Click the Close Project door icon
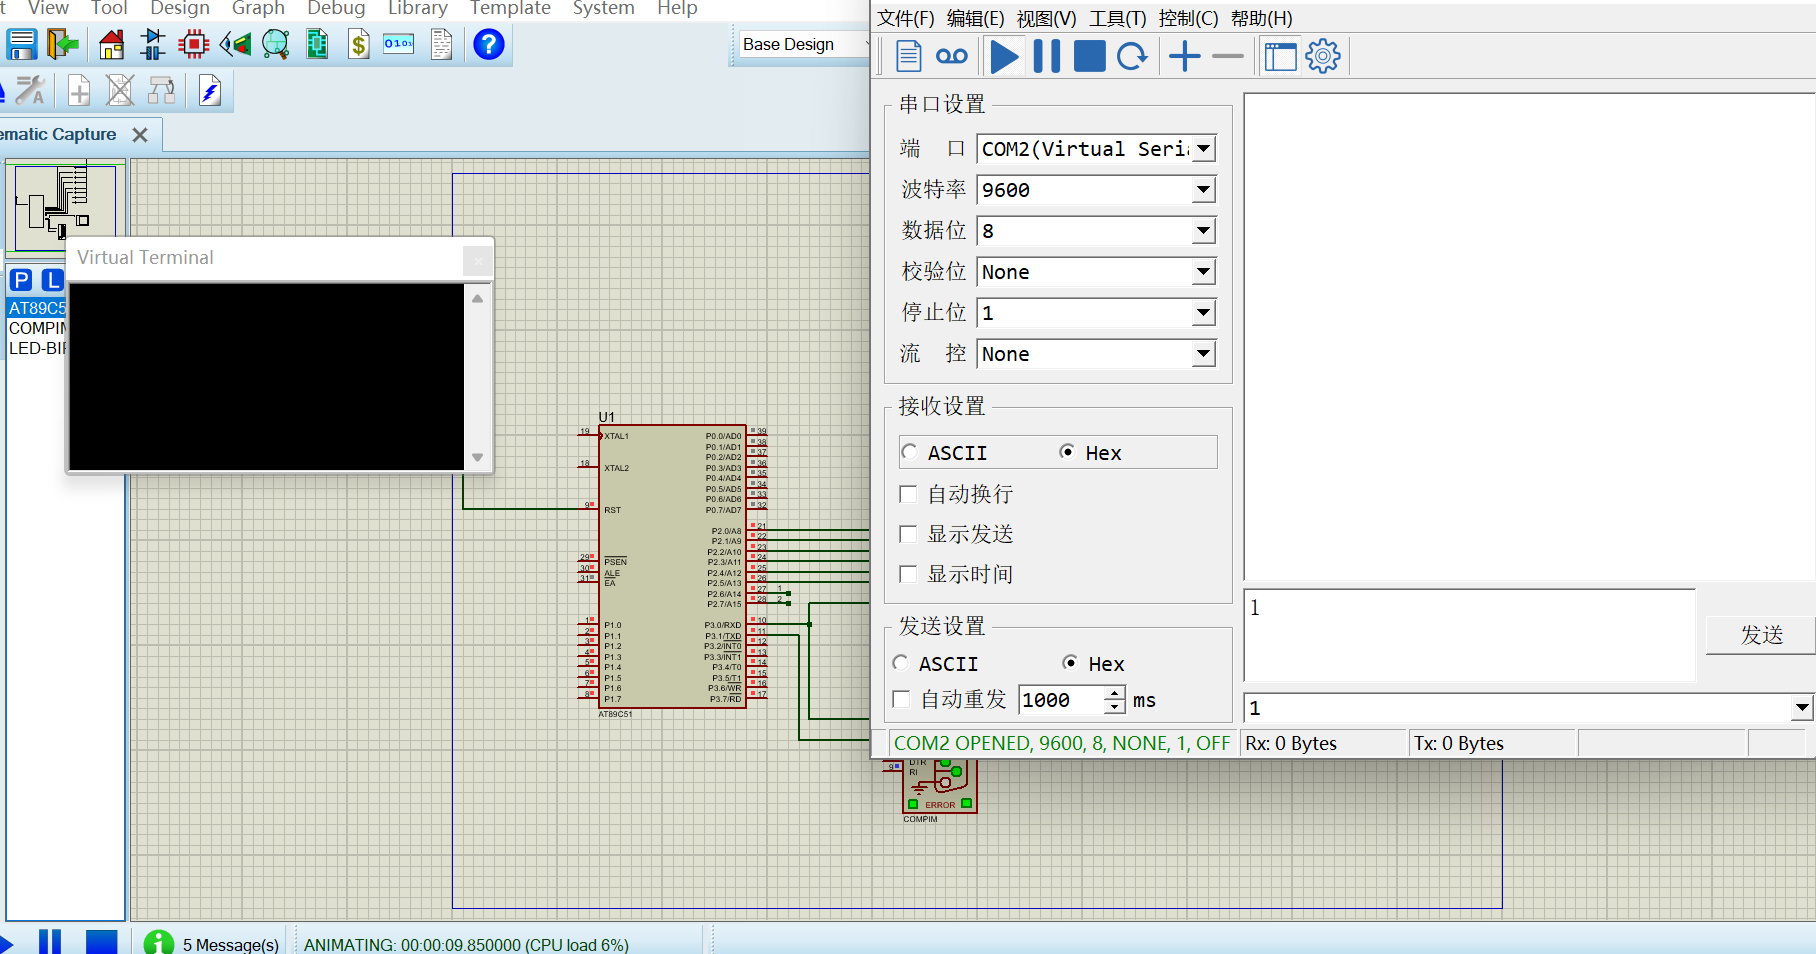 (62, 44)
